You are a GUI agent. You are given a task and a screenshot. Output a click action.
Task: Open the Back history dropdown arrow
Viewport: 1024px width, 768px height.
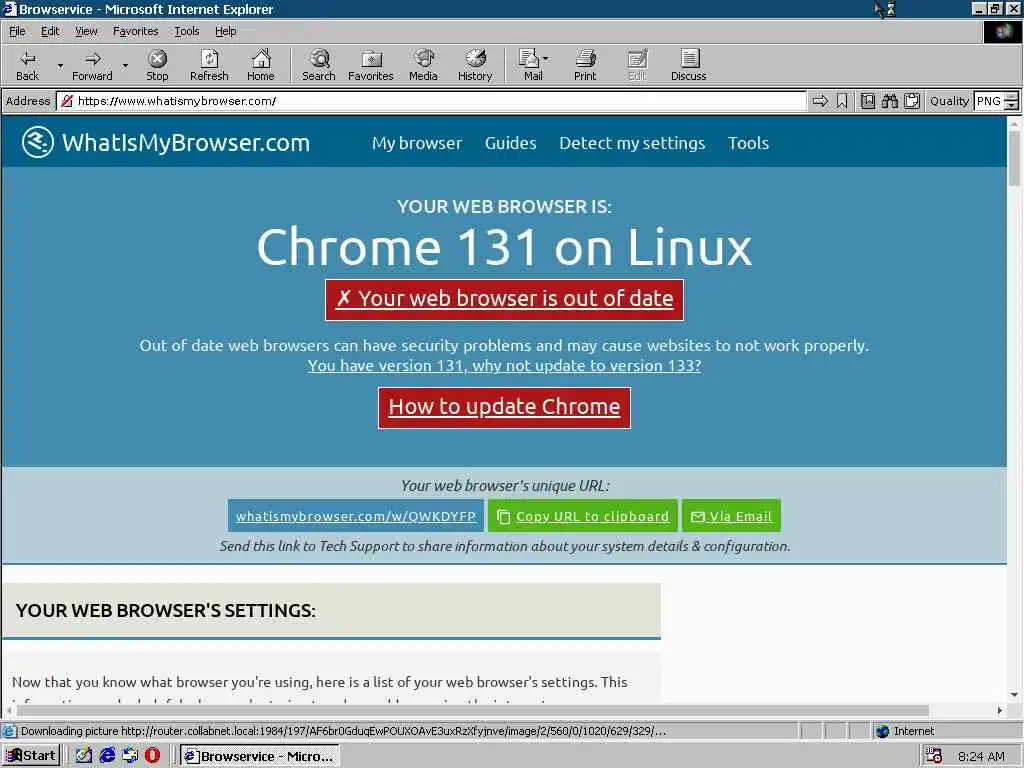click(x=60, y=65)
